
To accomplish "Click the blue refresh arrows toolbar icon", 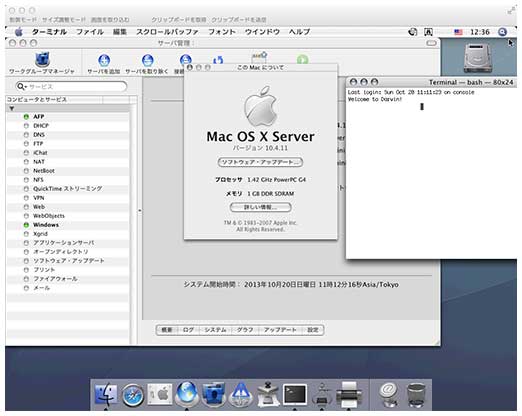I will (218, 60).
